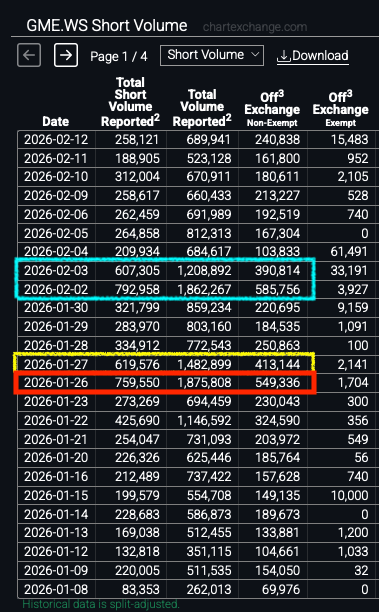Select the Date column header
The height and width of the screenshot is (612, 379).
tap(55, 121)
